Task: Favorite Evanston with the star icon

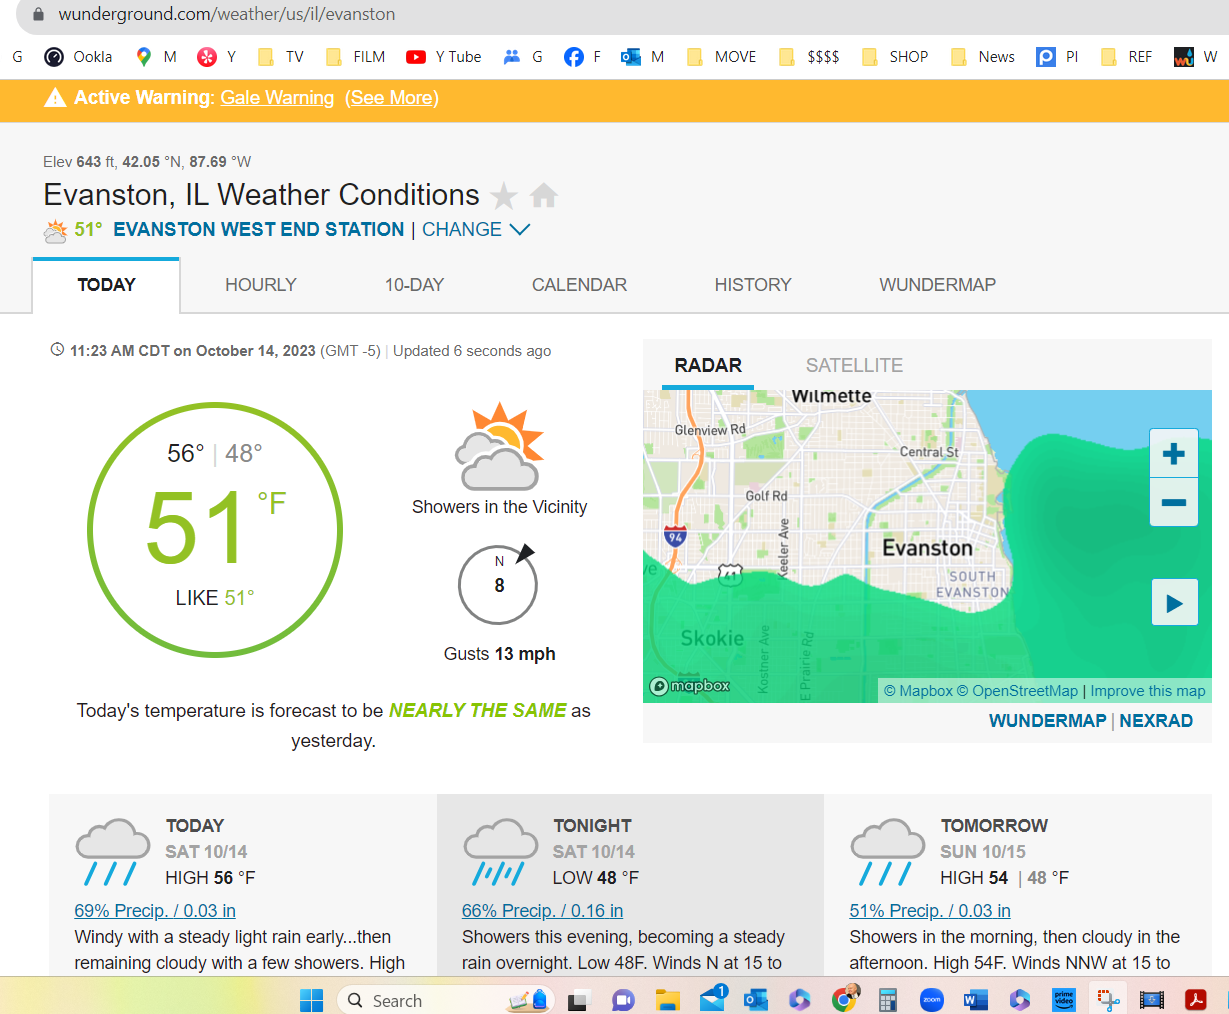Action: (x=504, y=195)
